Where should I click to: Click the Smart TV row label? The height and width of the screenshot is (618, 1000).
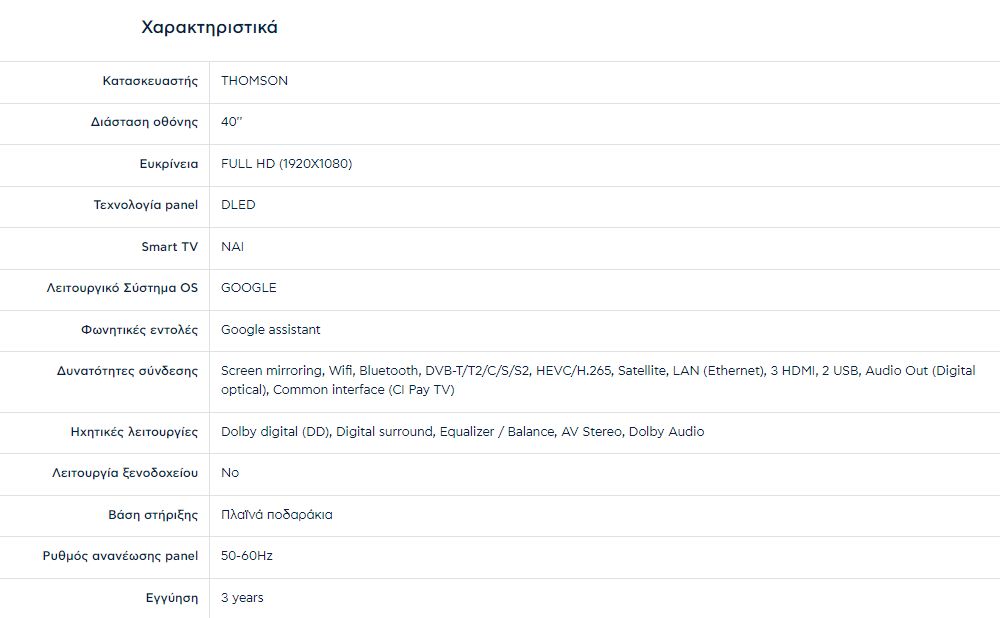[x=169, y=247]
